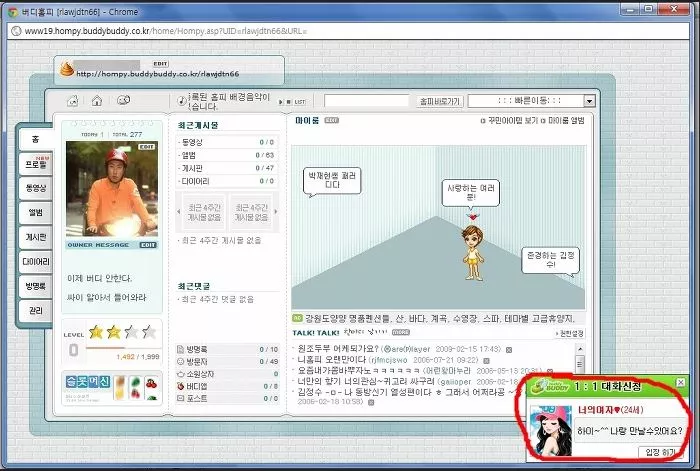Click the poop-shaped icon beside the hompy URL

point(67,69)
